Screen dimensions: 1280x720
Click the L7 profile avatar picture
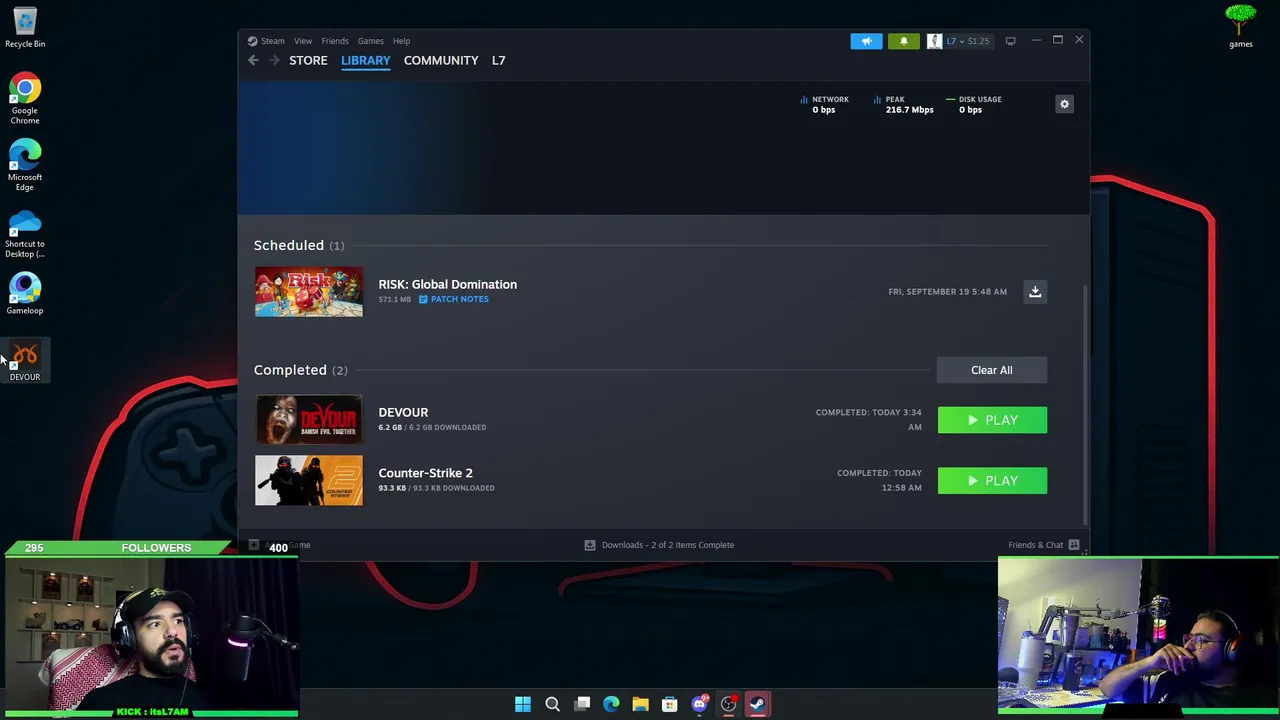pyautogui.click(x=934, y=41)
